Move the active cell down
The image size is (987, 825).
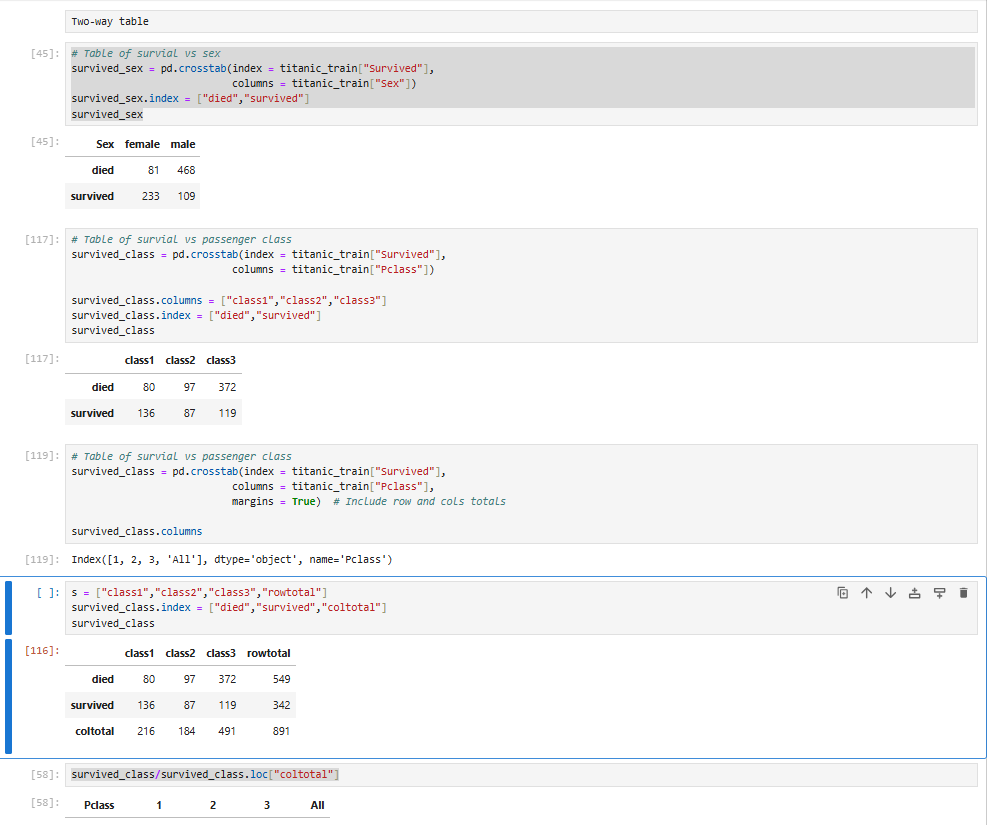click(890, 593)
